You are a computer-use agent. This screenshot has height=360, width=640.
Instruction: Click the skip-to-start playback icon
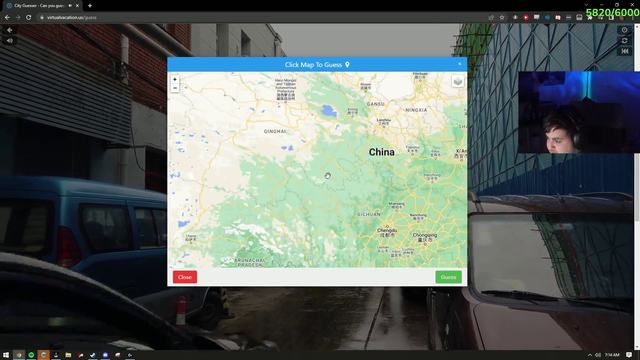point(624,51)
